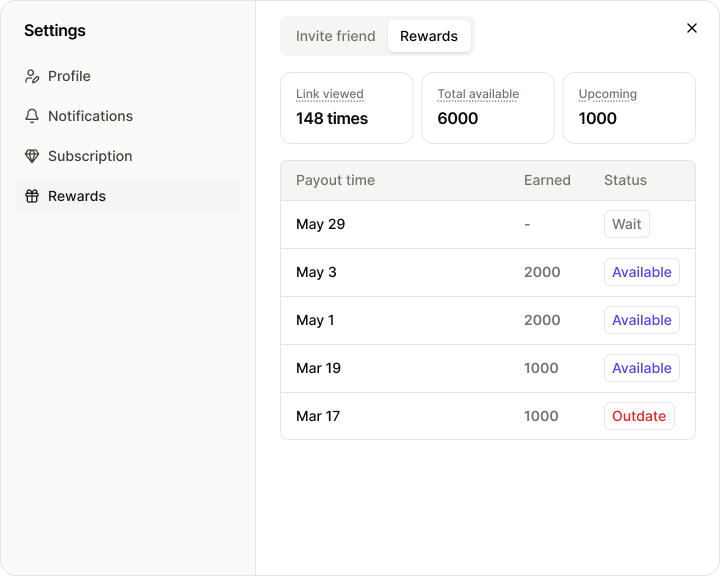720x576 pixels.
Task: Click the Upcoming 1000 value
Action: (597, 119)
